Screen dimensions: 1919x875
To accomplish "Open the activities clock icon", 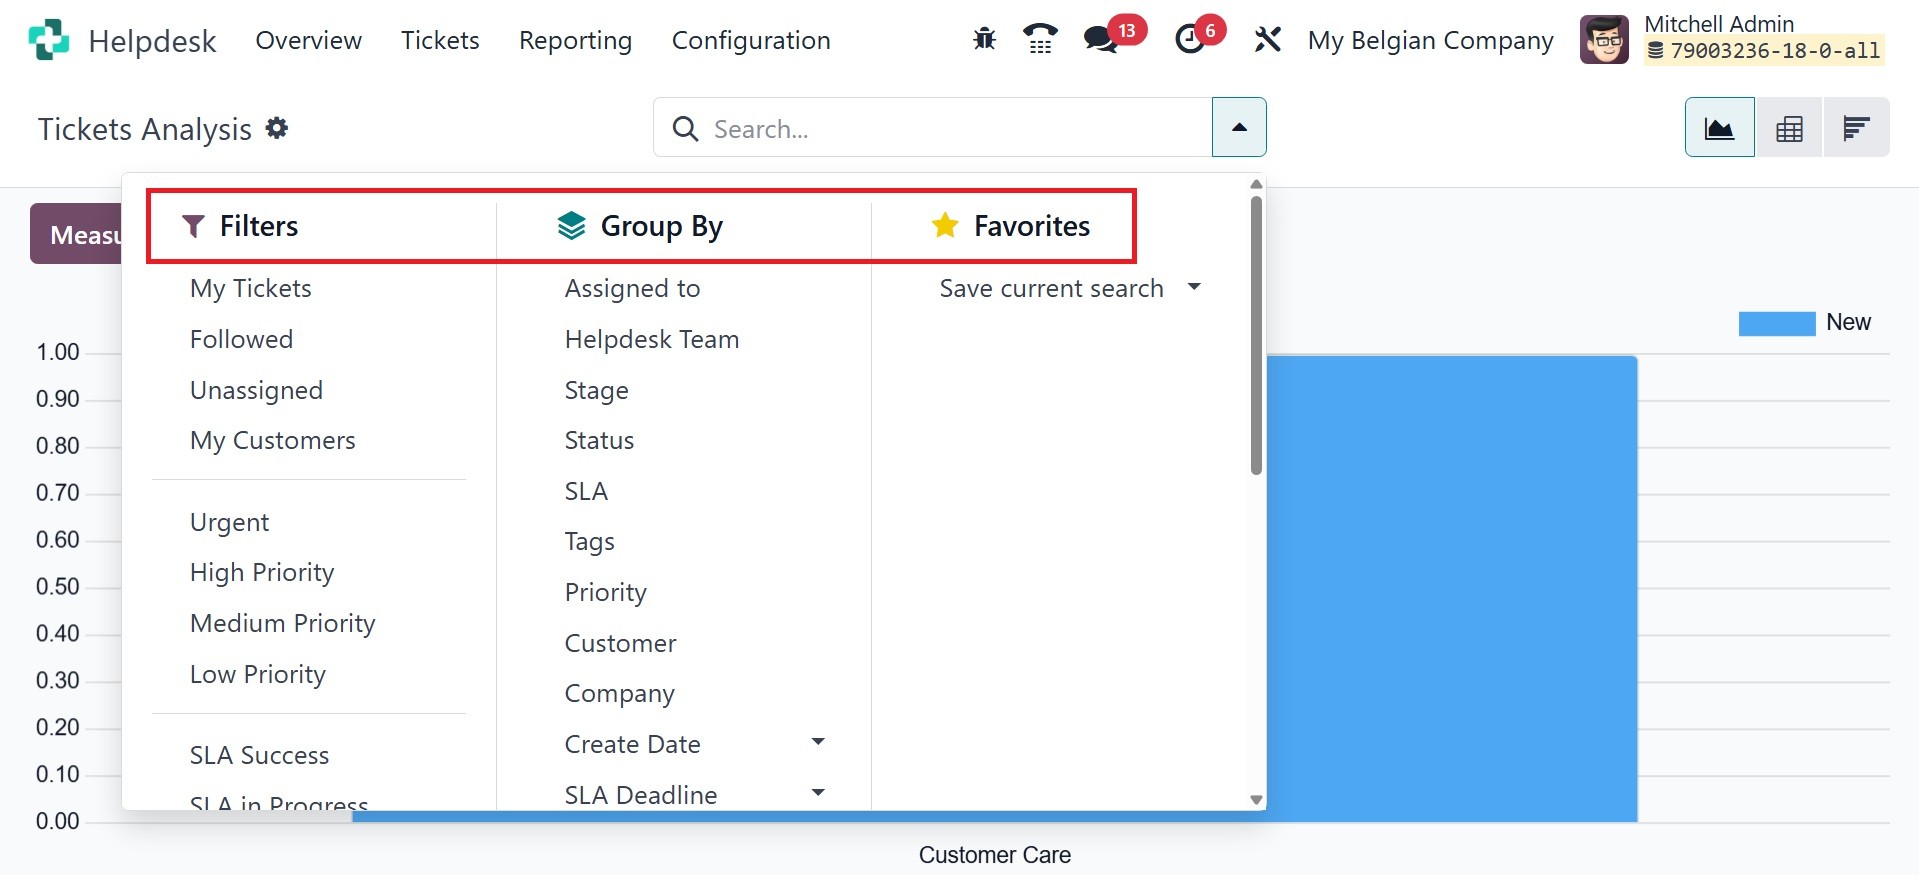I will 1190,40.
